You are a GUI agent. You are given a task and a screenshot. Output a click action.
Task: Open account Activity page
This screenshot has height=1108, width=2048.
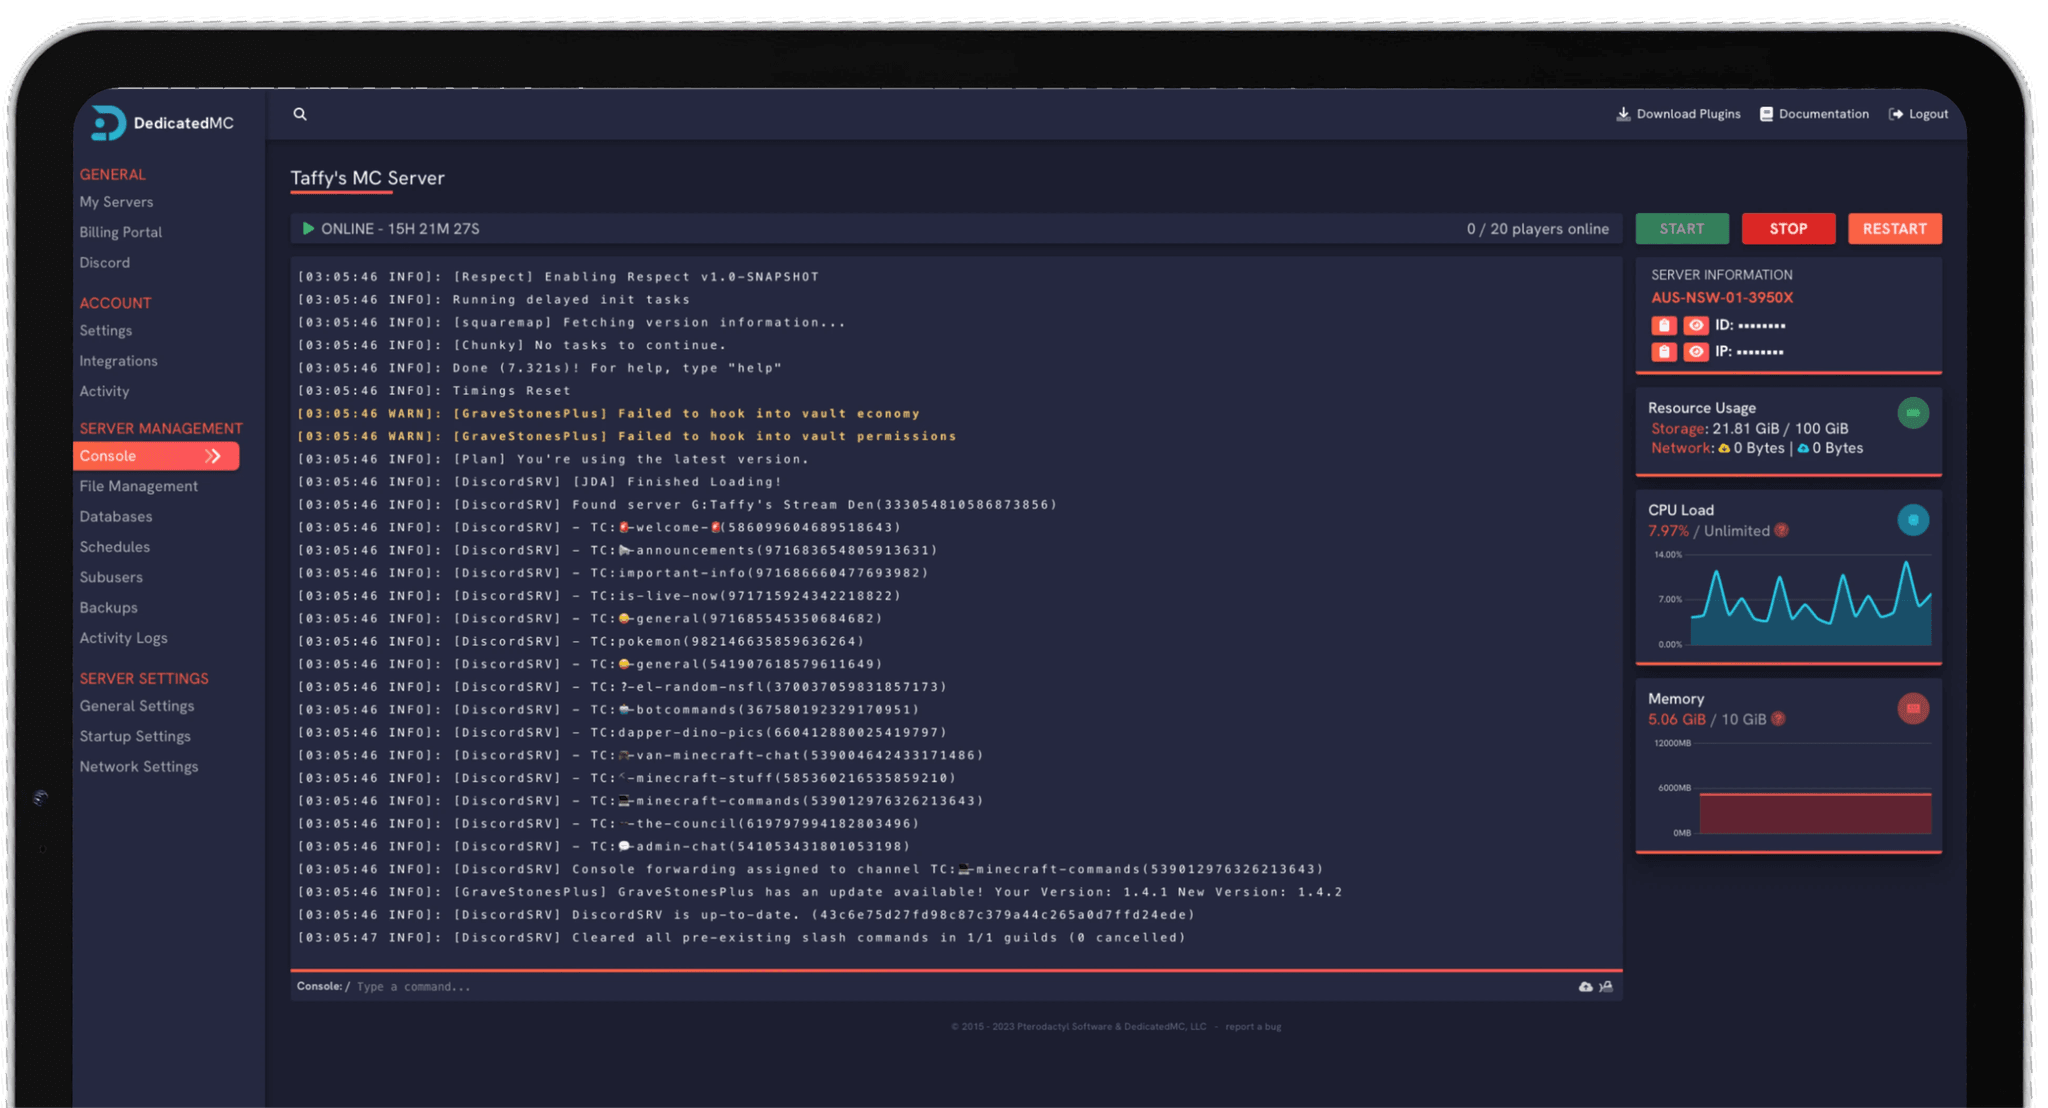pyautogui.click(x=105, y=391)
